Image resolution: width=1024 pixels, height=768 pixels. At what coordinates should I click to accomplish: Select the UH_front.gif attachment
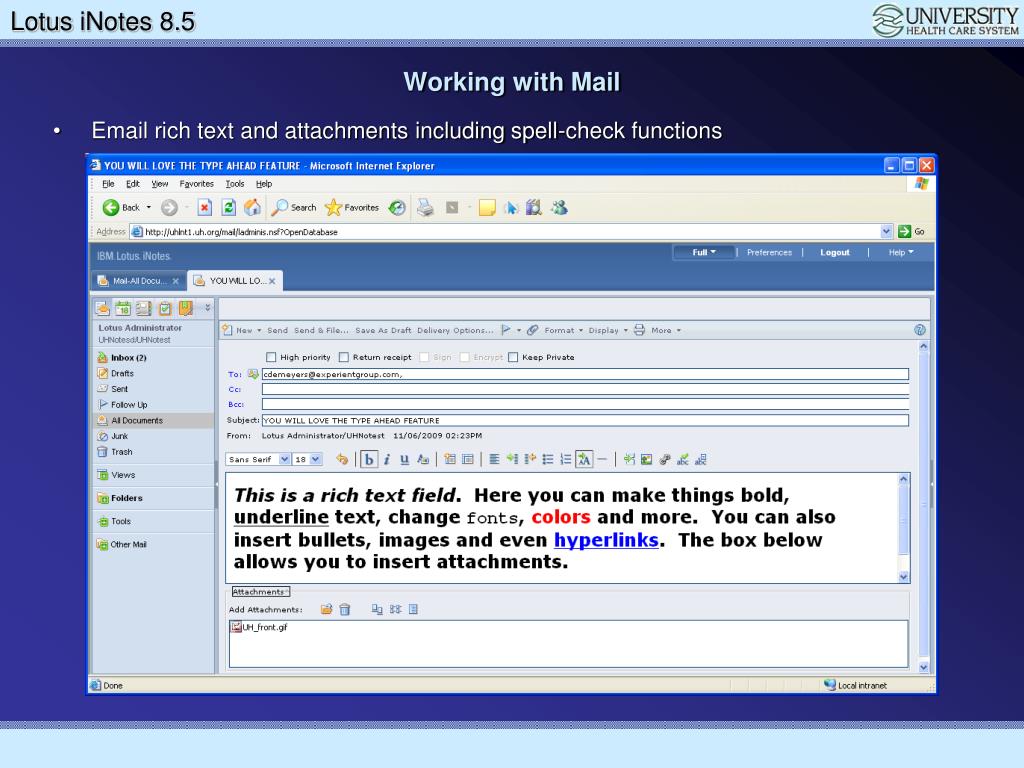[259, 627]
